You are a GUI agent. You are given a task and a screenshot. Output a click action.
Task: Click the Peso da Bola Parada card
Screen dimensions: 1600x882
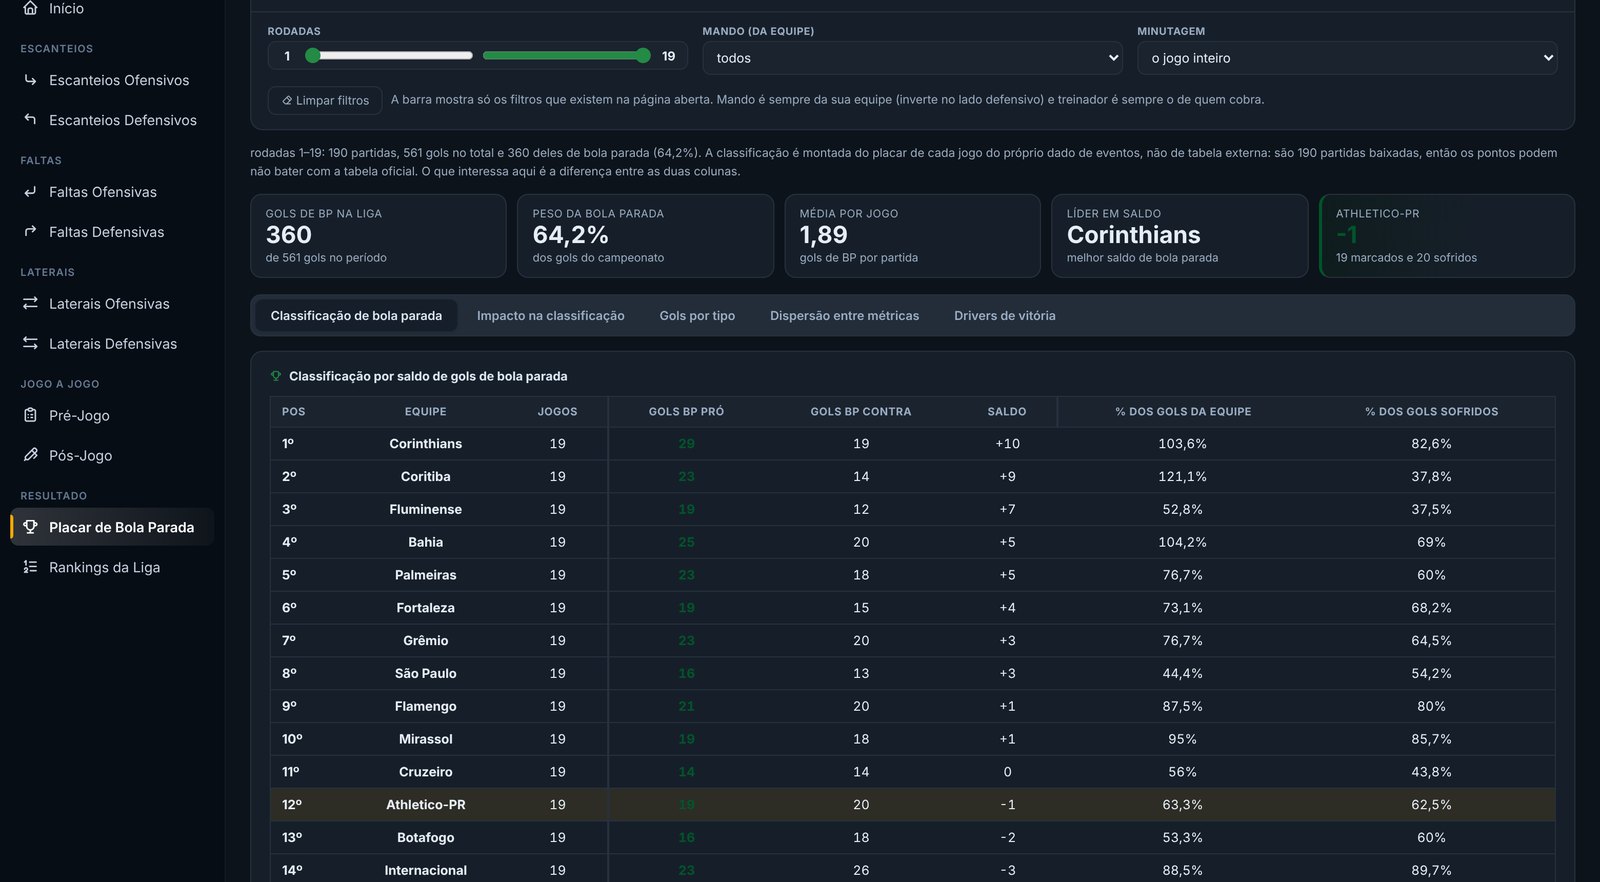click(x=645, y=236)
